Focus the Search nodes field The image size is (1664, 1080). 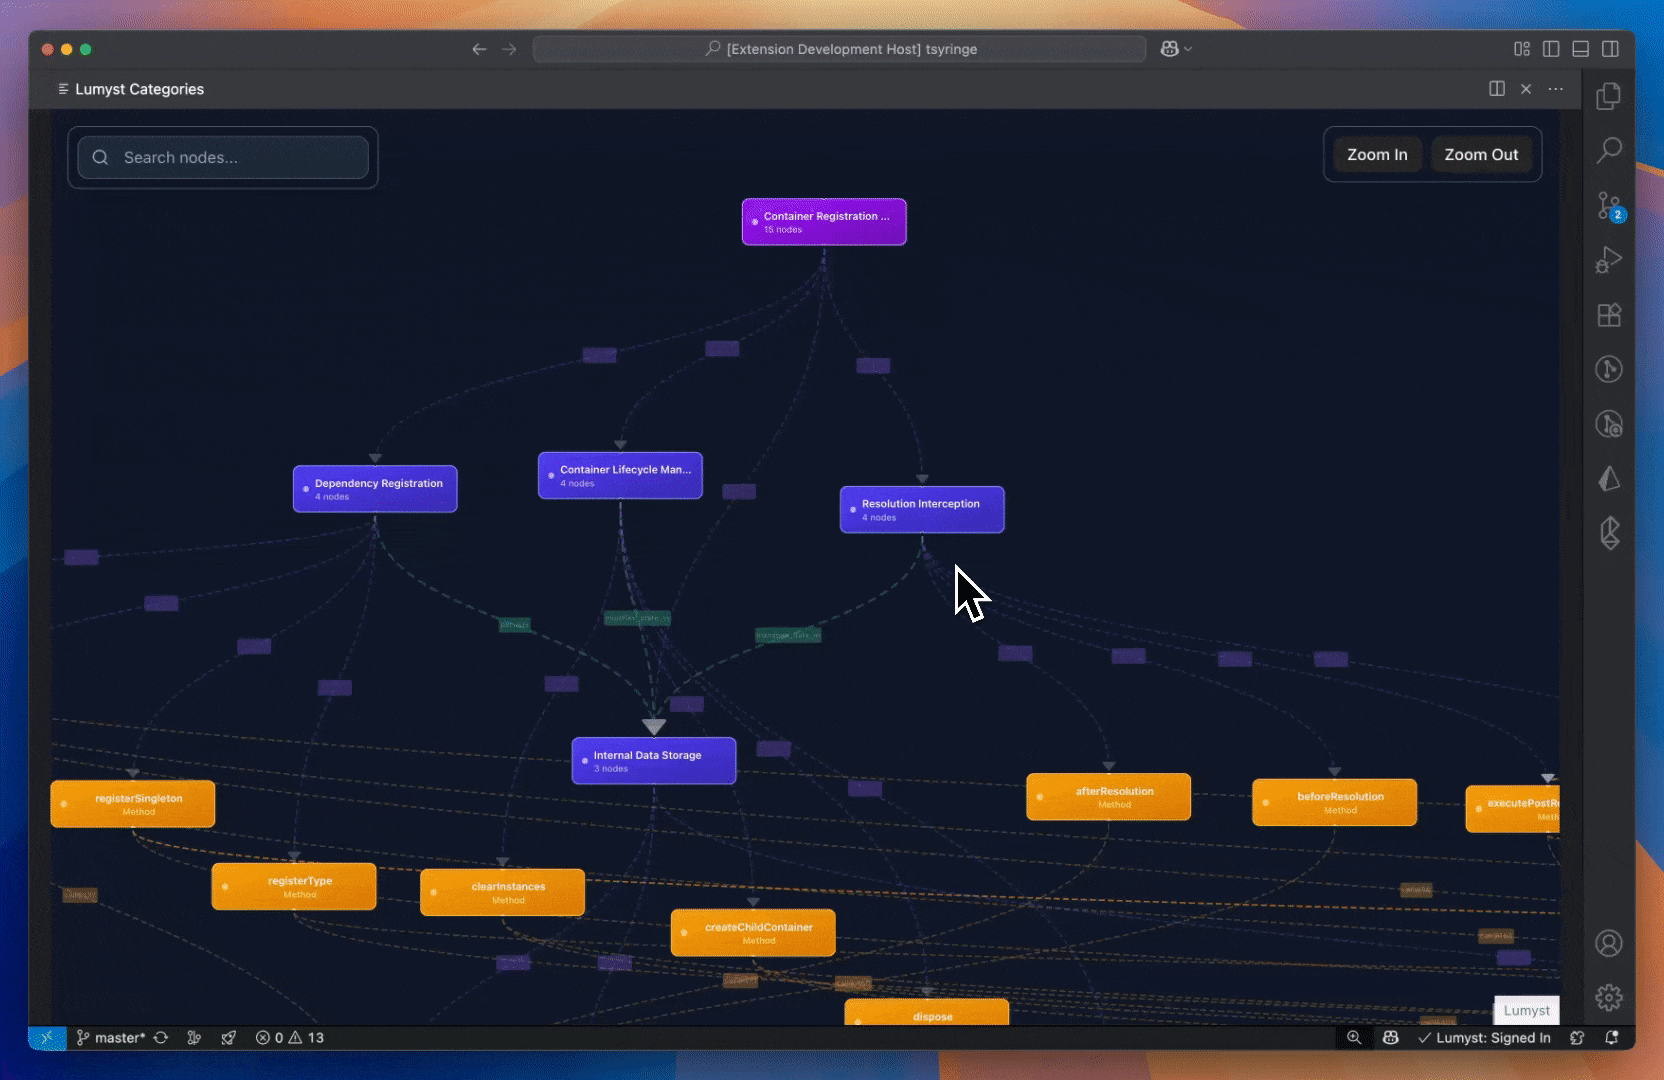click(223, 157)
